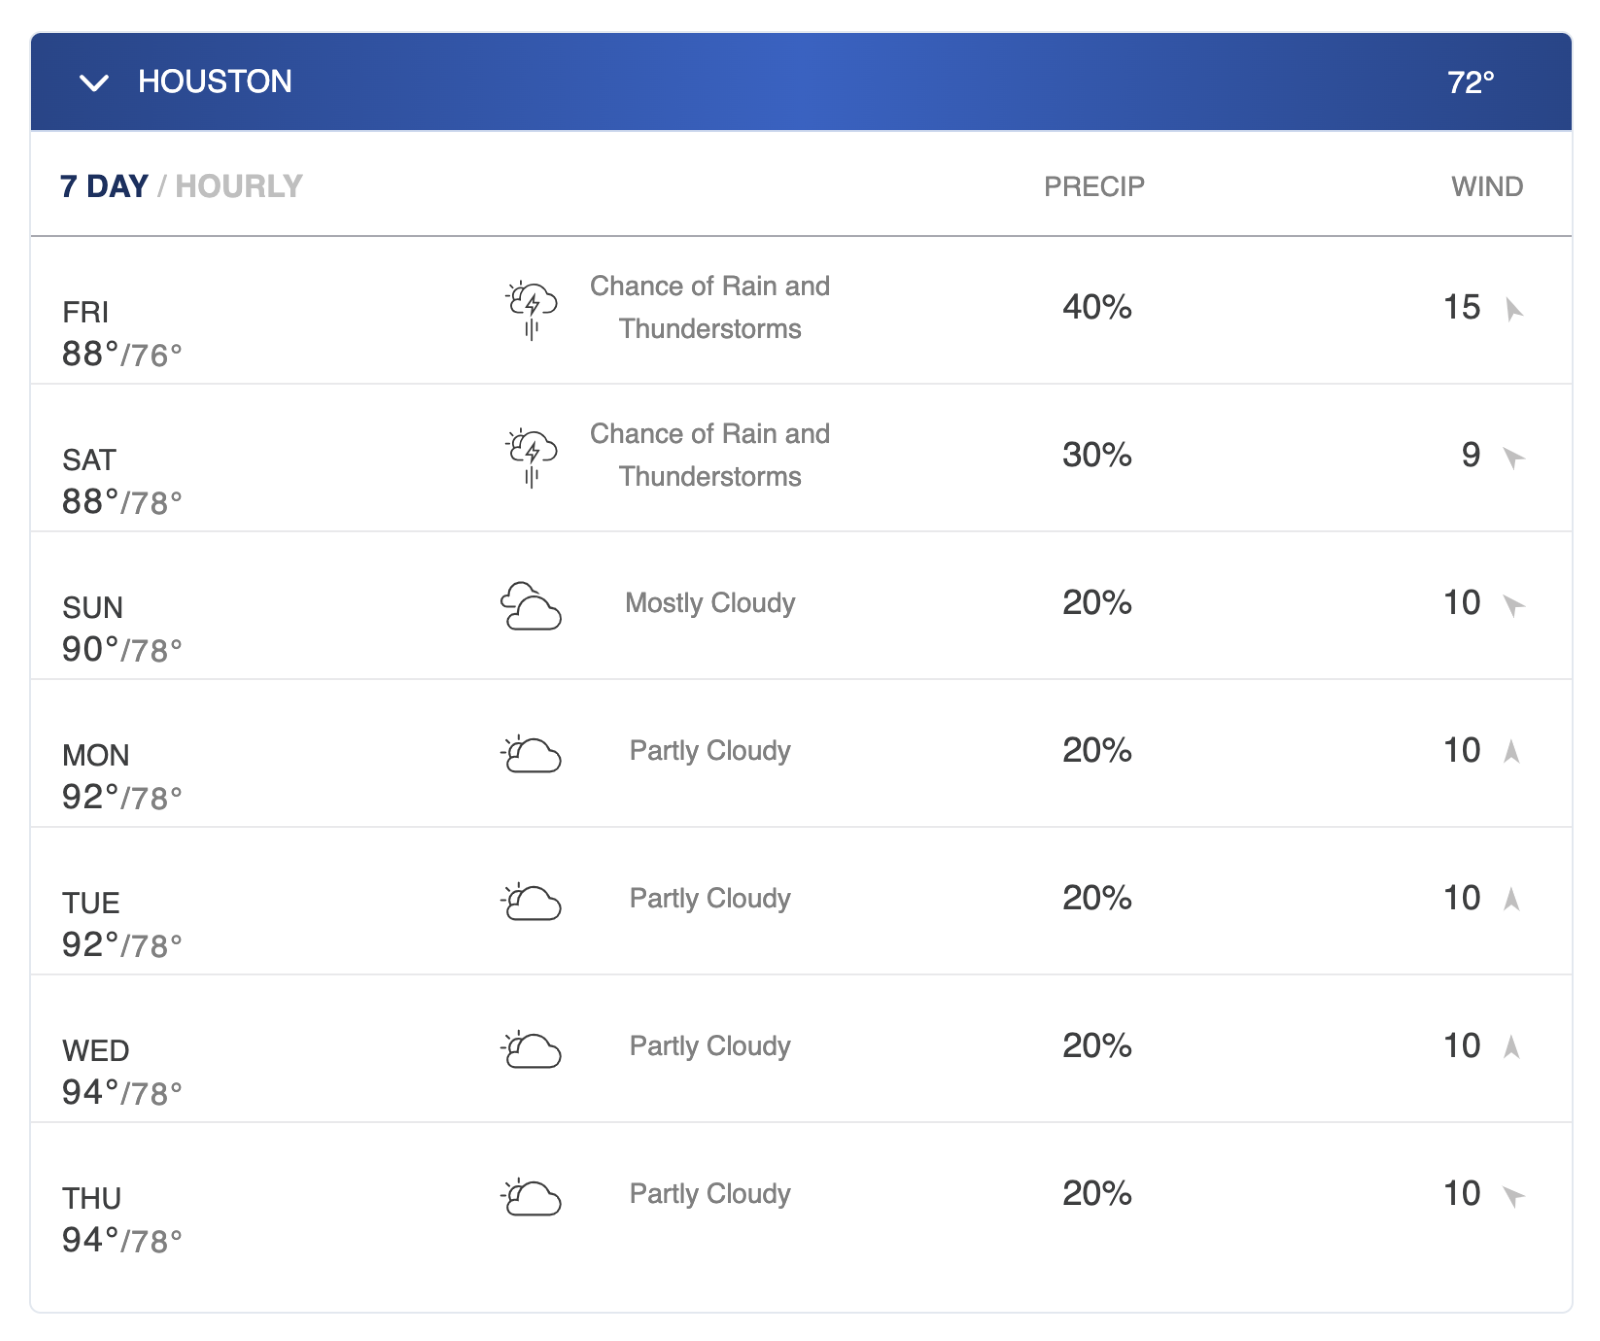The width and height of the screenshot is (1600, 1341).
Task: Click Friday's thunderstorm weather icon
Action: pos(531,310)
